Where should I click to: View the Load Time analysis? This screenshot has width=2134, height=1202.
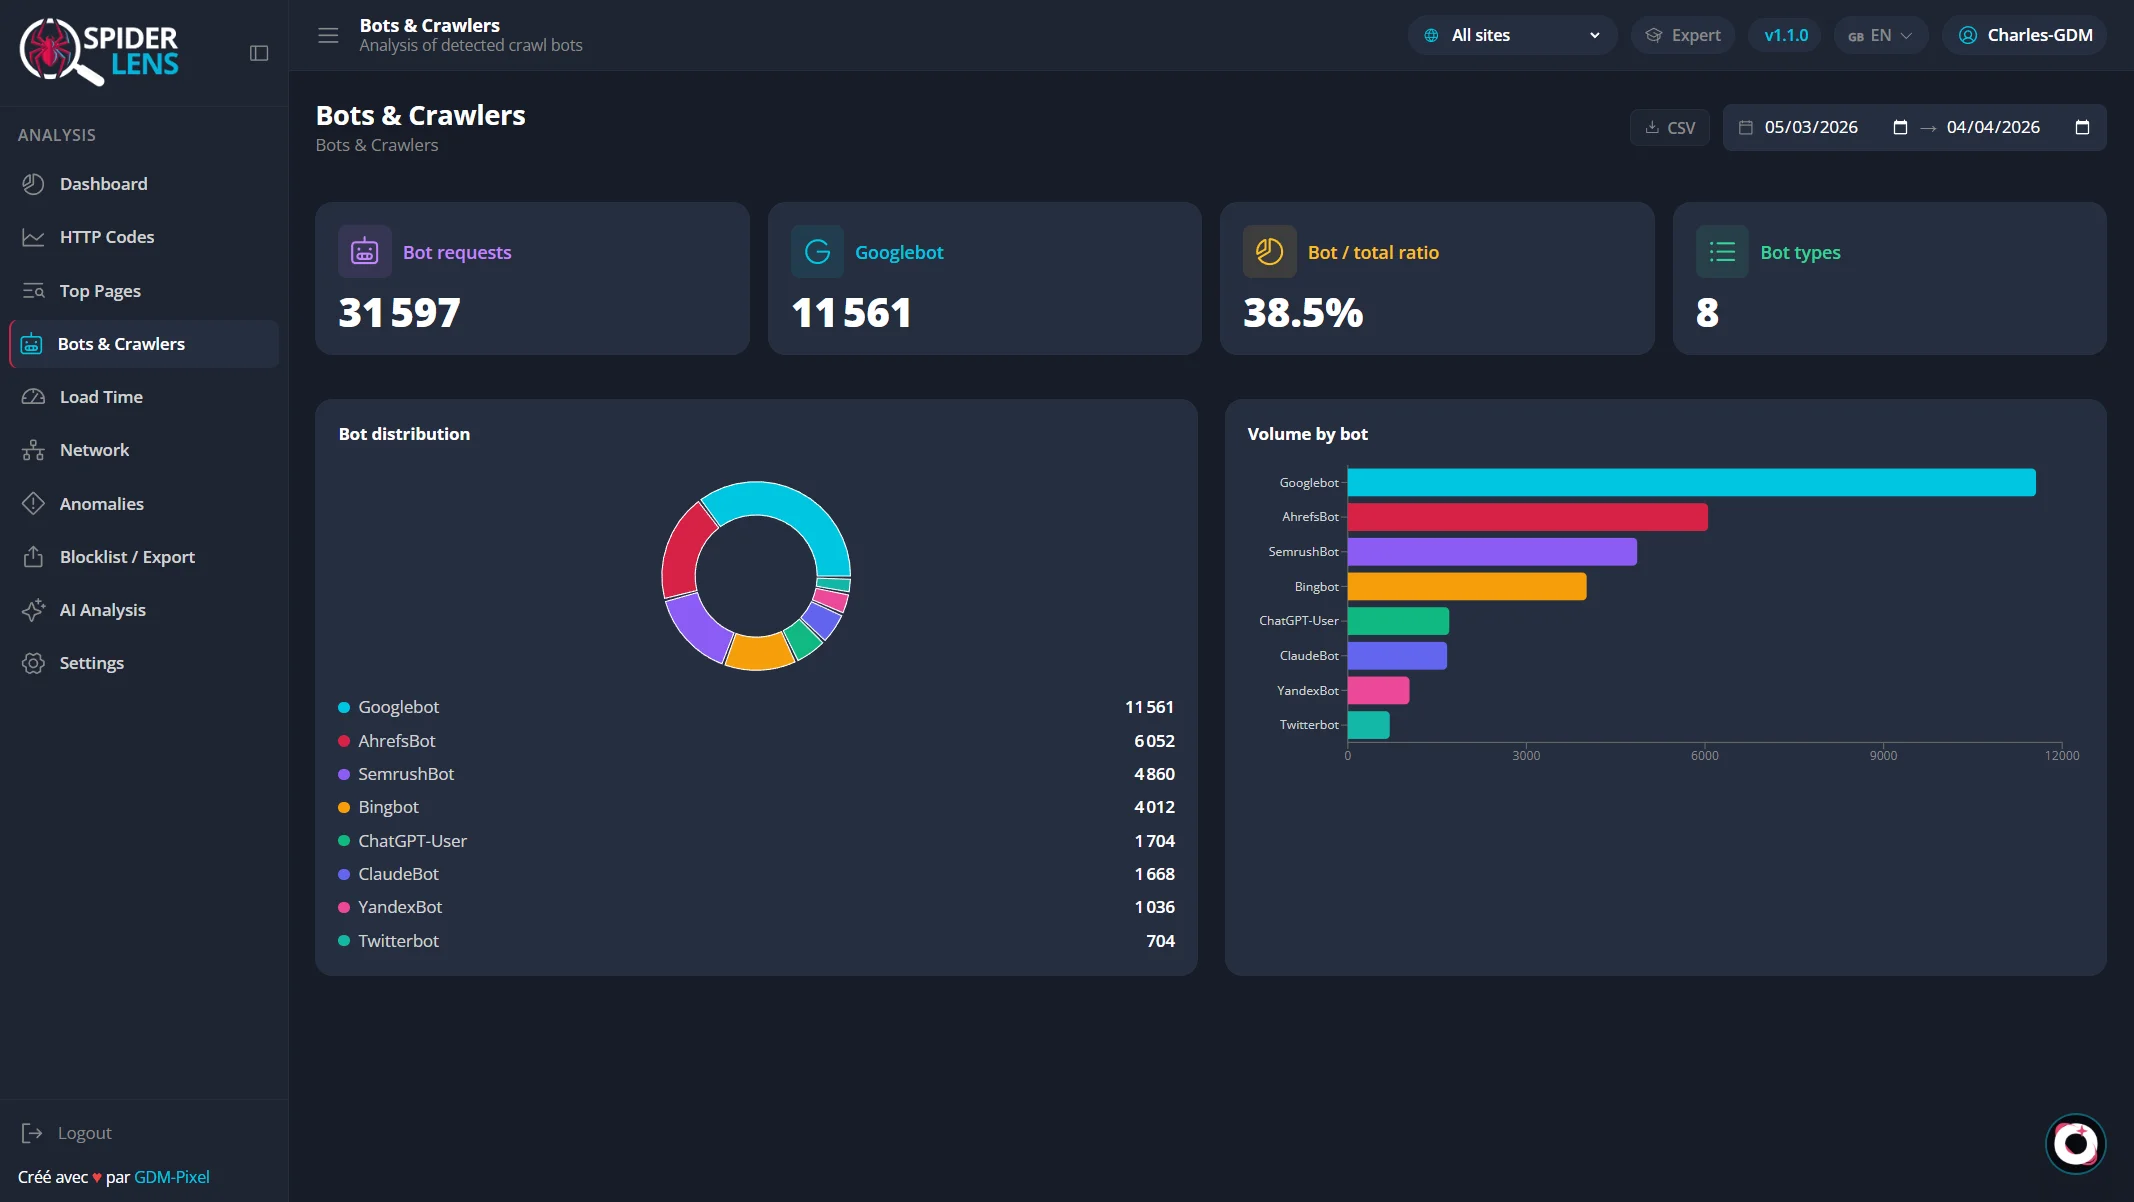click(100, 396)
